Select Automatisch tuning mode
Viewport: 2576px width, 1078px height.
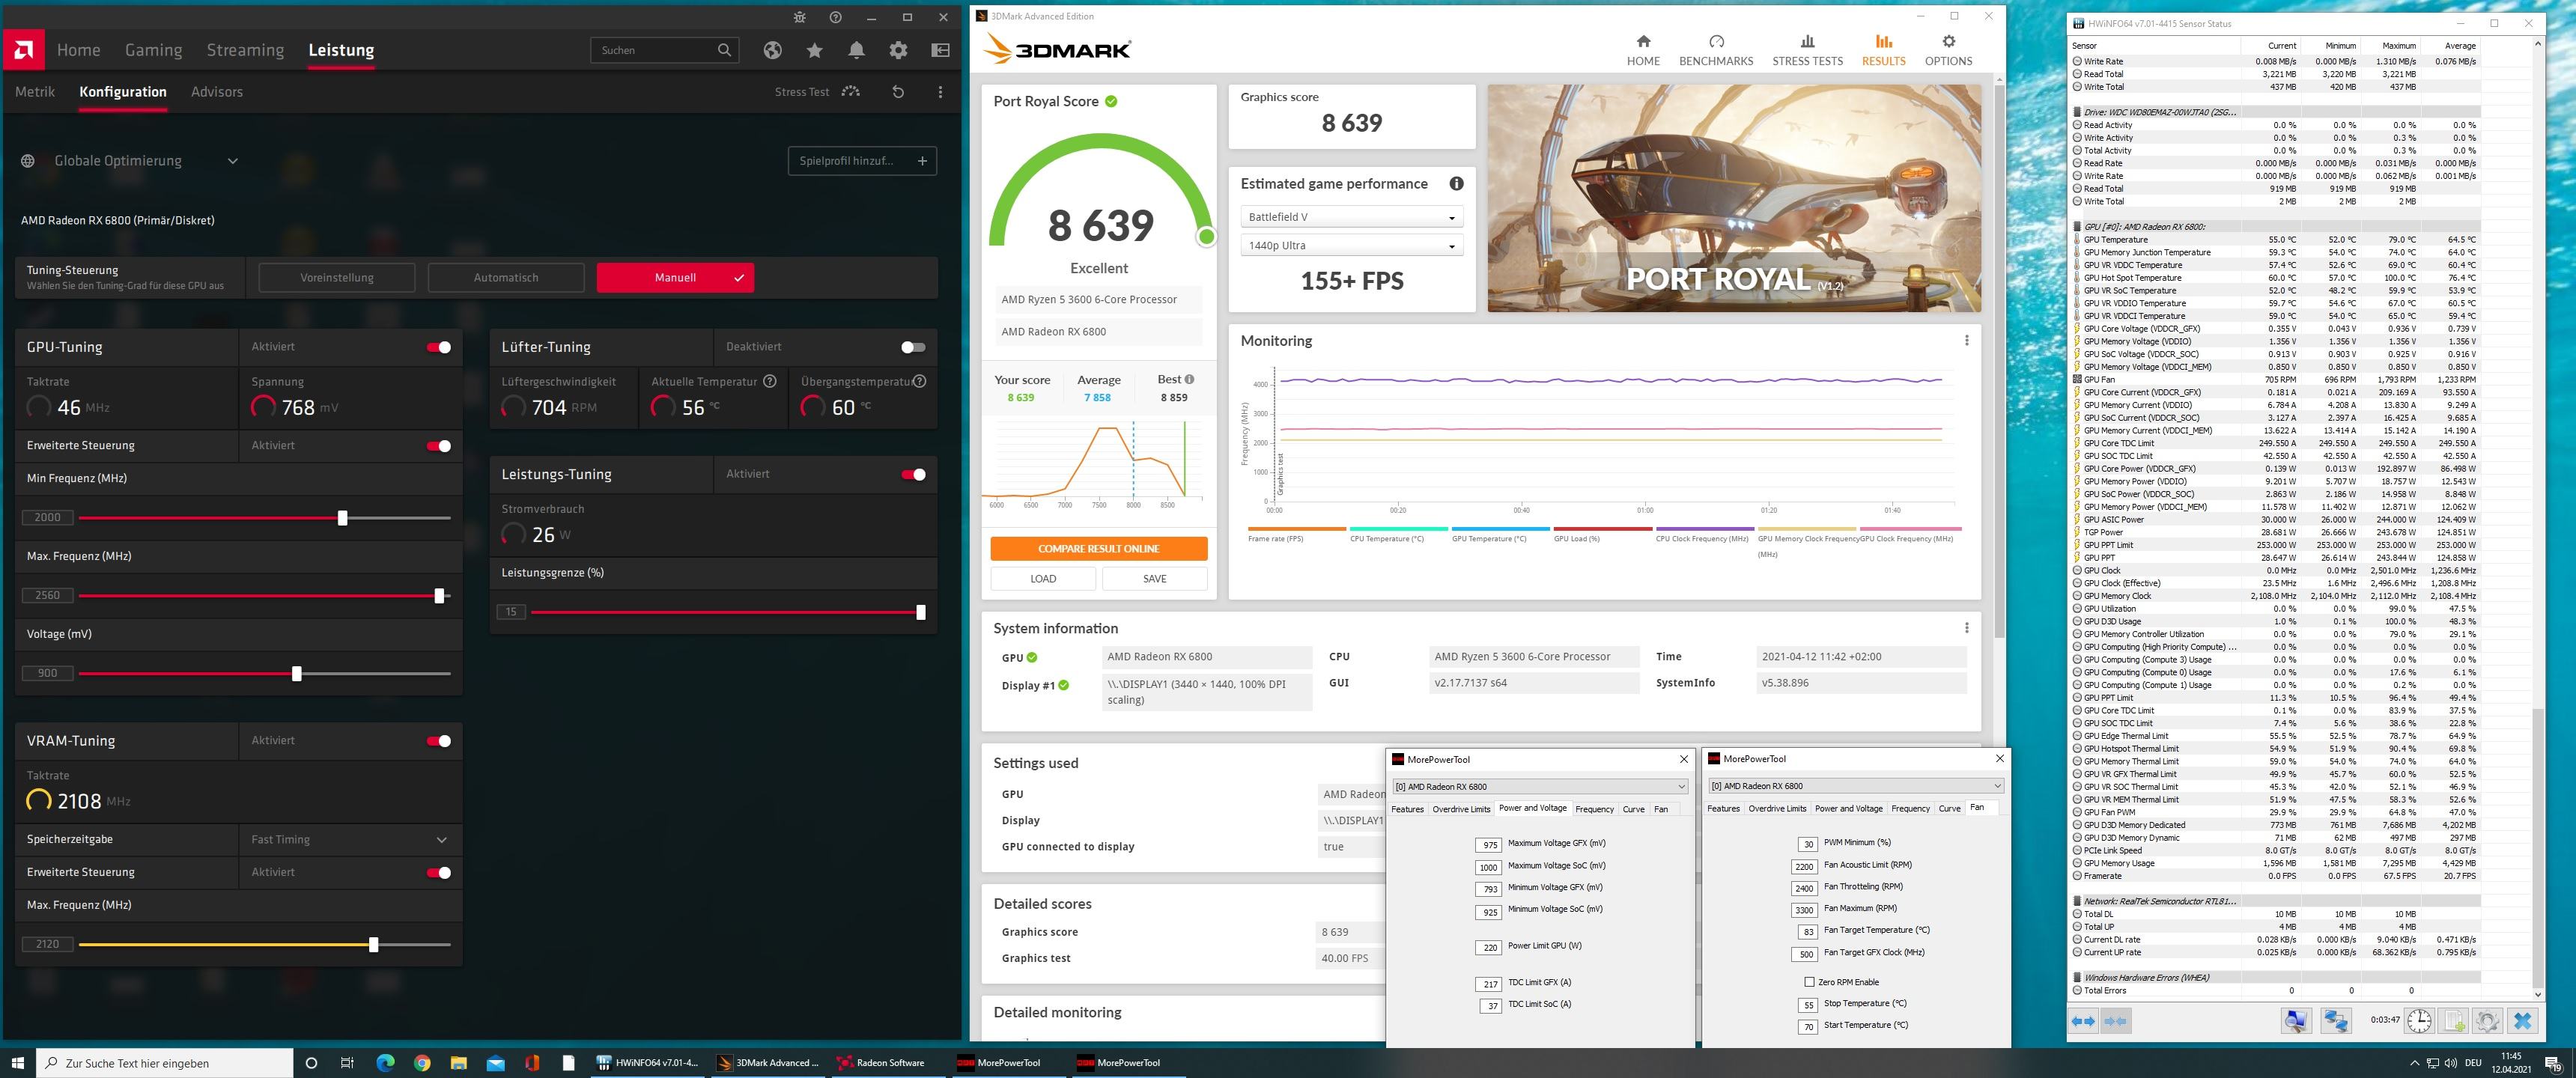pyautogui.click(x=506, y=278)
